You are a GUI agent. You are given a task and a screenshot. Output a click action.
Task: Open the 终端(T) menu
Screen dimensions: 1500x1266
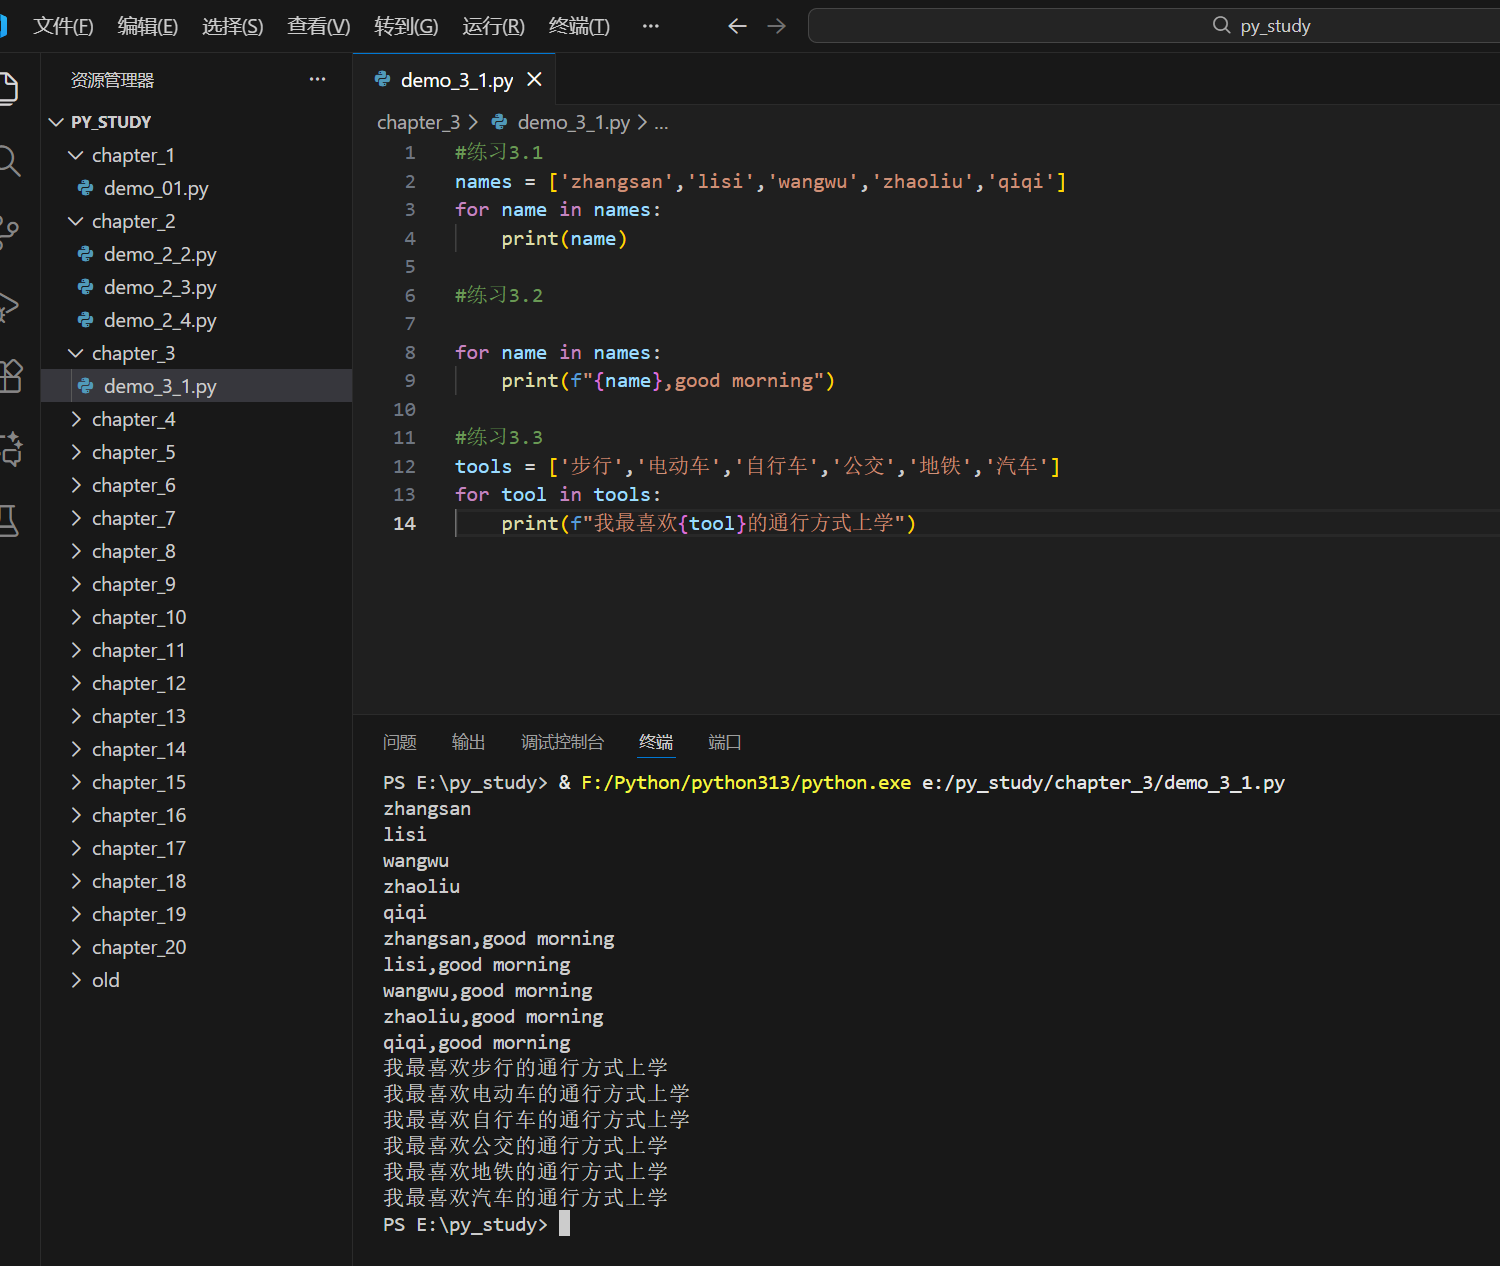(x=579, y=26)
